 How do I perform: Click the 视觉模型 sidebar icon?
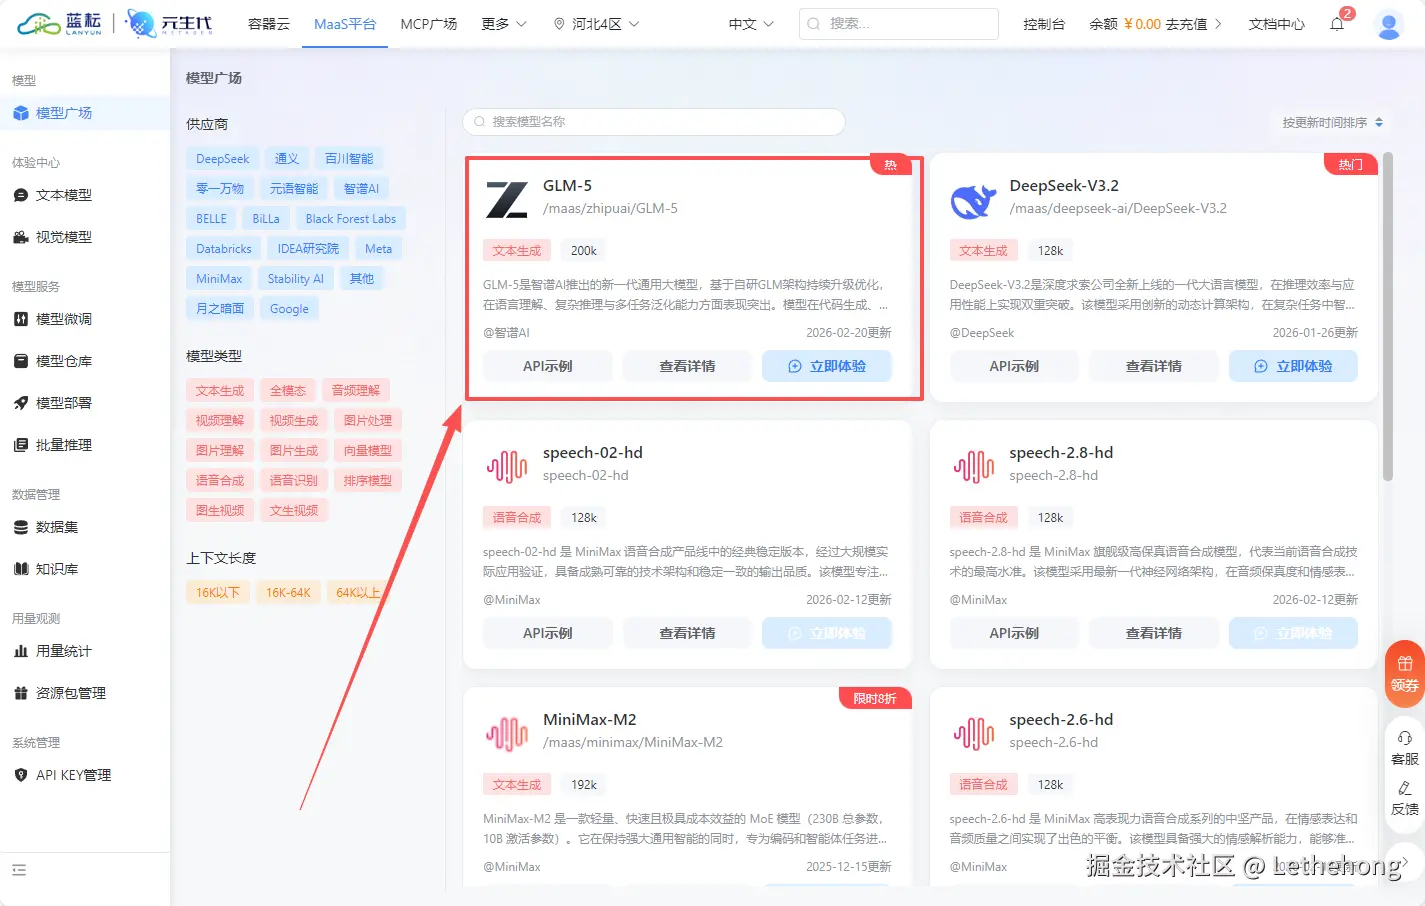21,237
